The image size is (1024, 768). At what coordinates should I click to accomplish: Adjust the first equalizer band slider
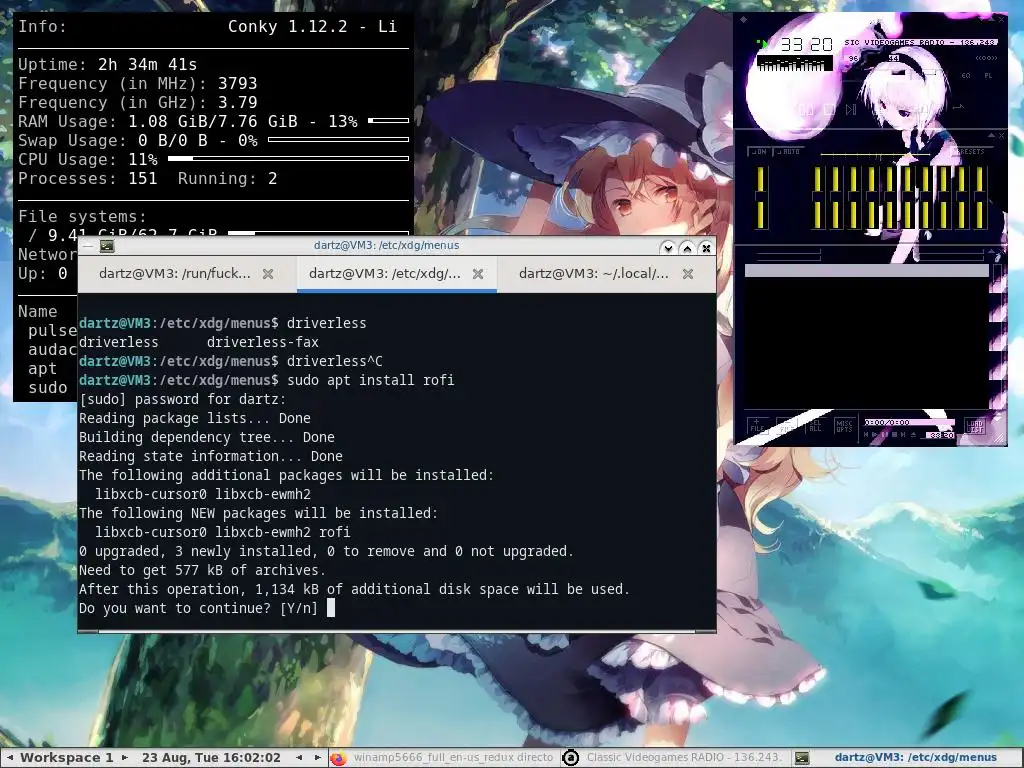coord(818,197)
